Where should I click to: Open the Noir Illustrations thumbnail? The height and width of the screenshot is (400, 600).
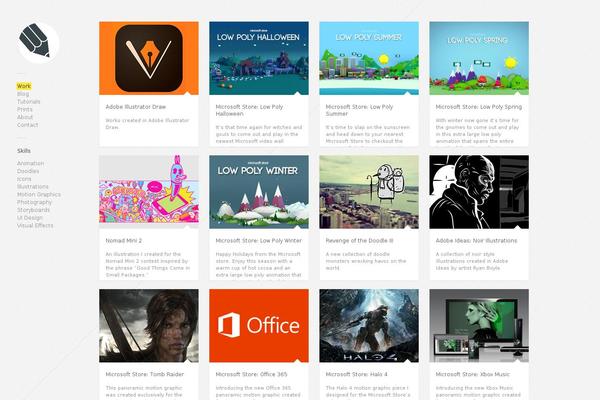[x=479, y=192]
